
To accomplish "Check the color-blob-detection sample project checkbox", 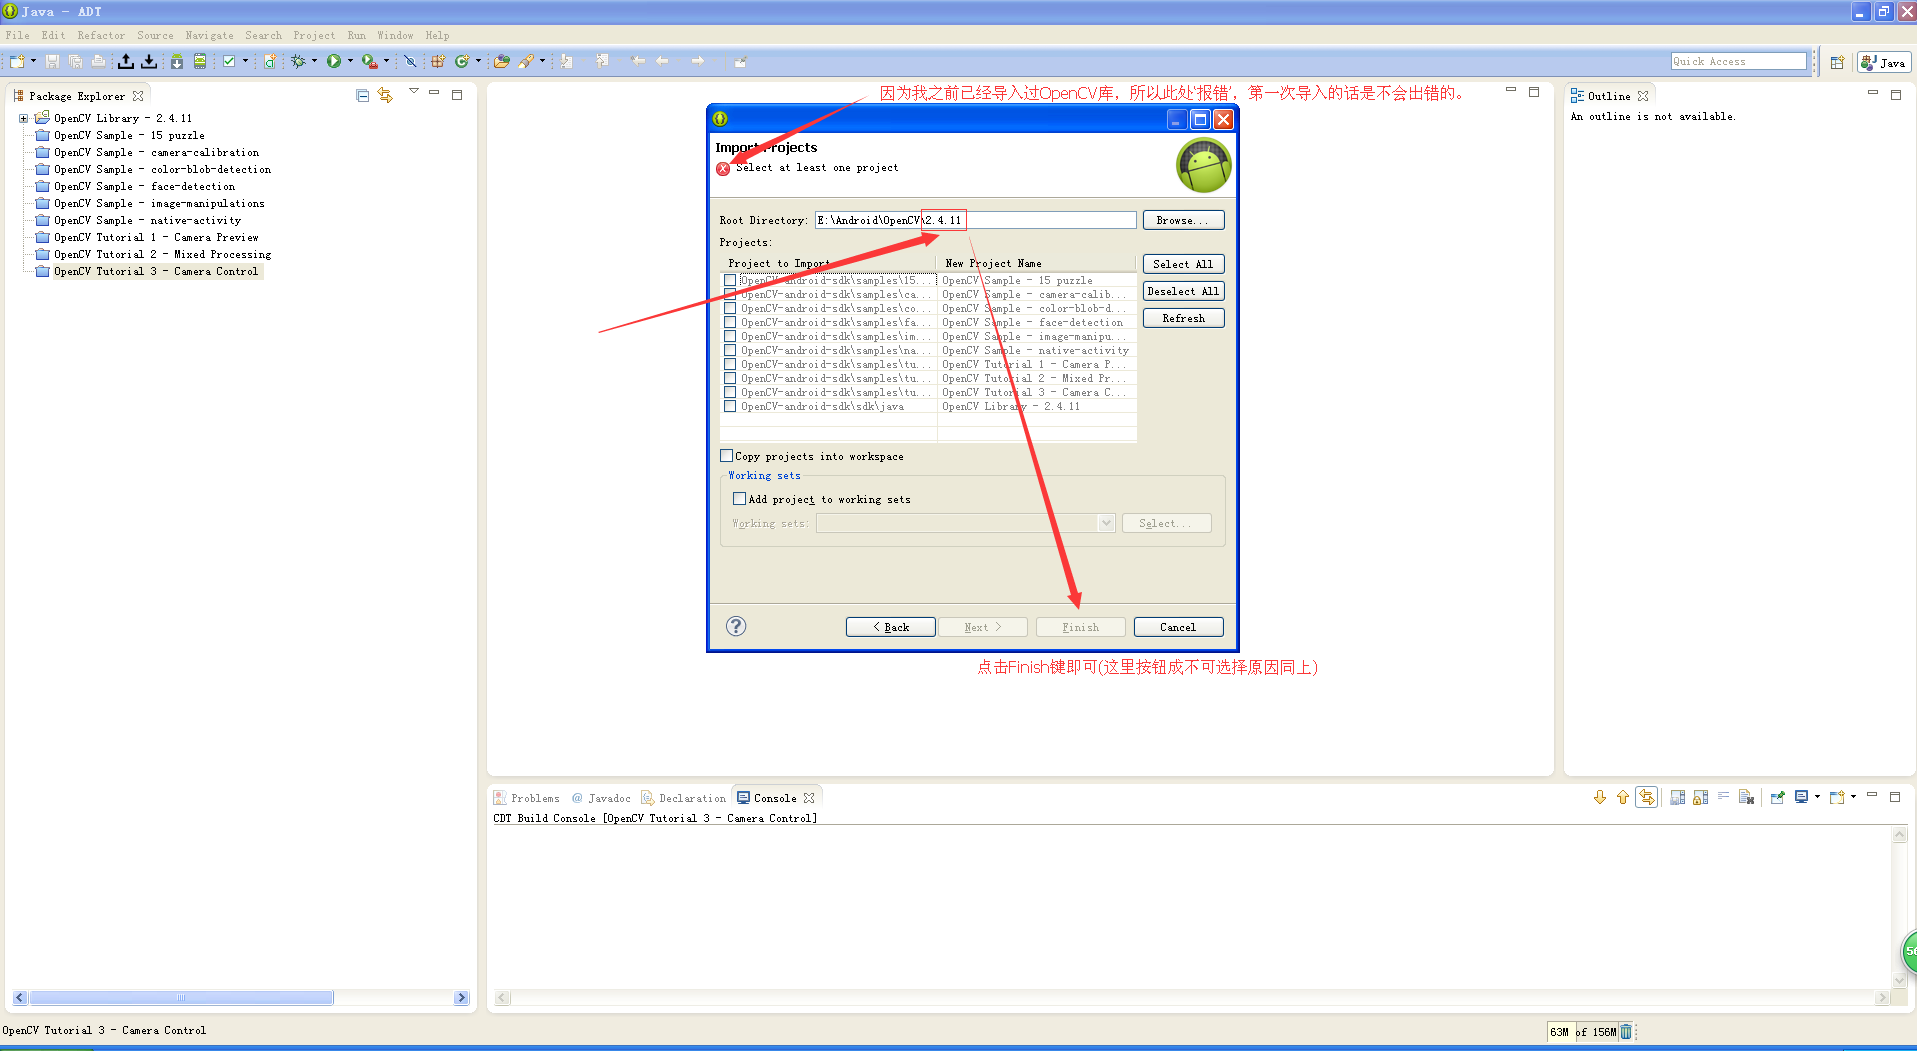I will (730, 308).
